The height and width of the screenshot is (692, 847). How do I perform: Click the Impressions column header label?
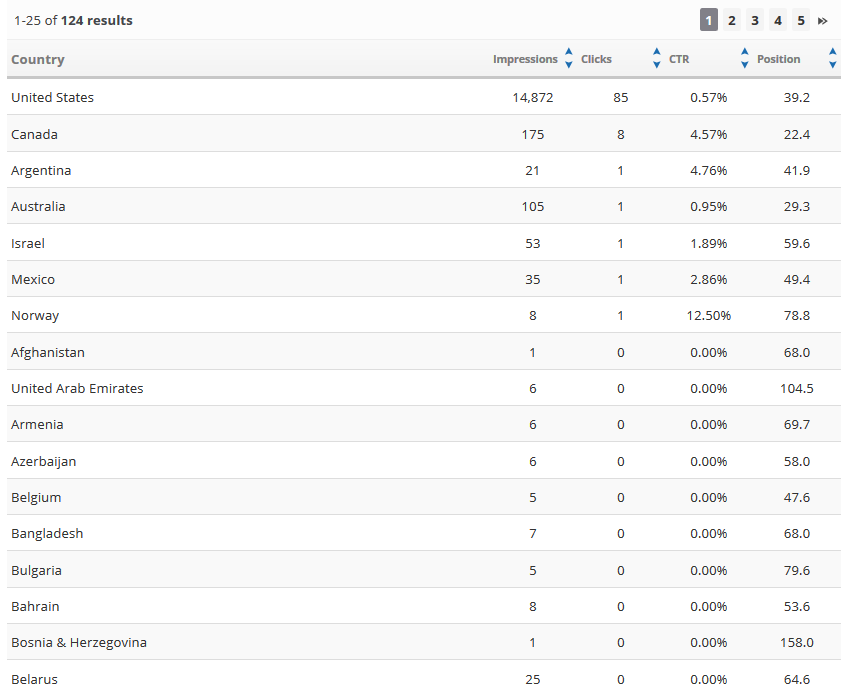[x=525, y=59]
